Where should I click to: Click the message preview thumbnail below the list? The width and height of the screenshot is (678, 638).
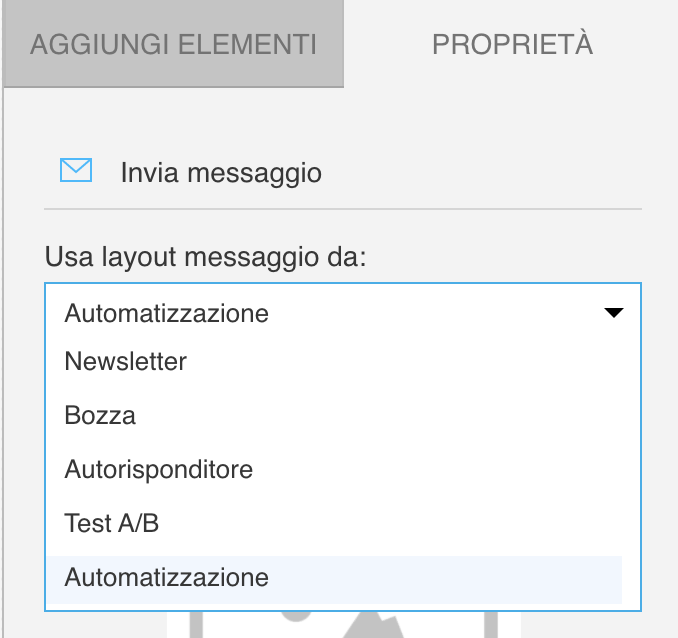(x=344, y=625)
